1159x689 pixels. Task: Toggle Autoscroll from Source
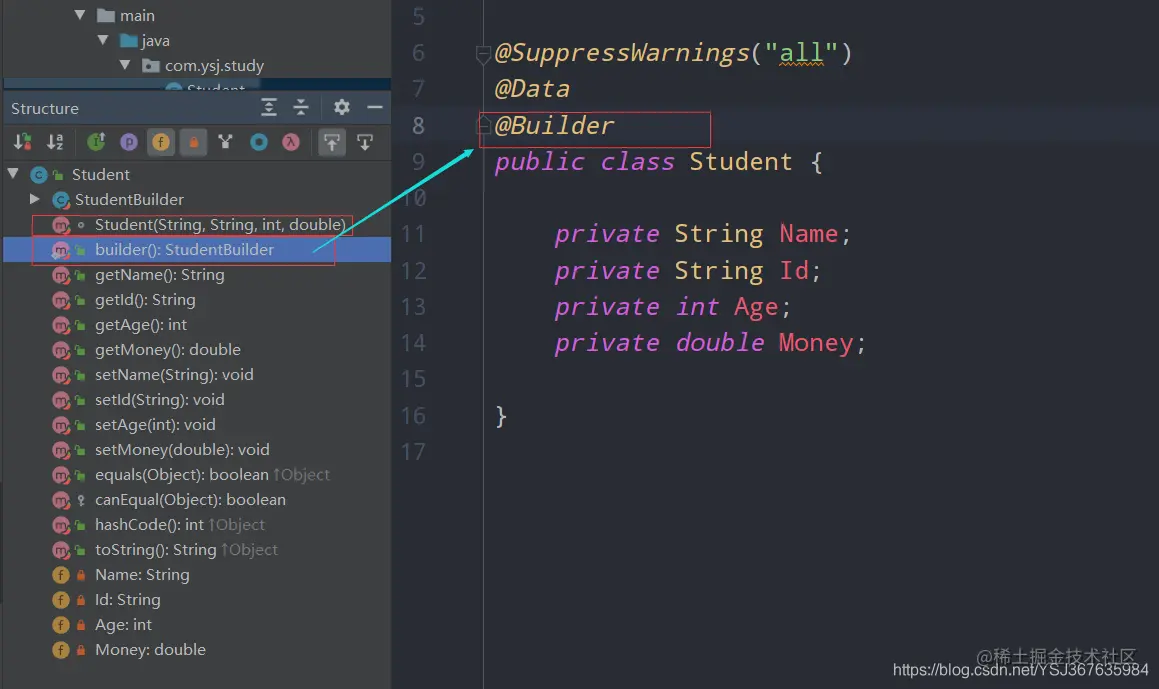point(365,141)
